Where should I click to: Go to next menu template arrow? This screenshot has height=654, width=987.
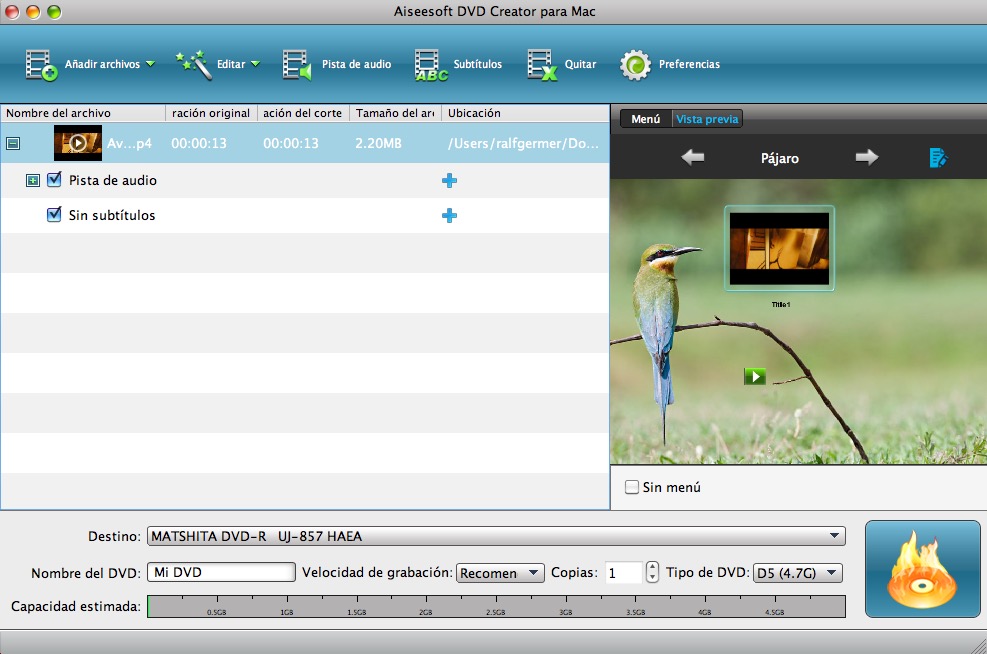point(867,157)
